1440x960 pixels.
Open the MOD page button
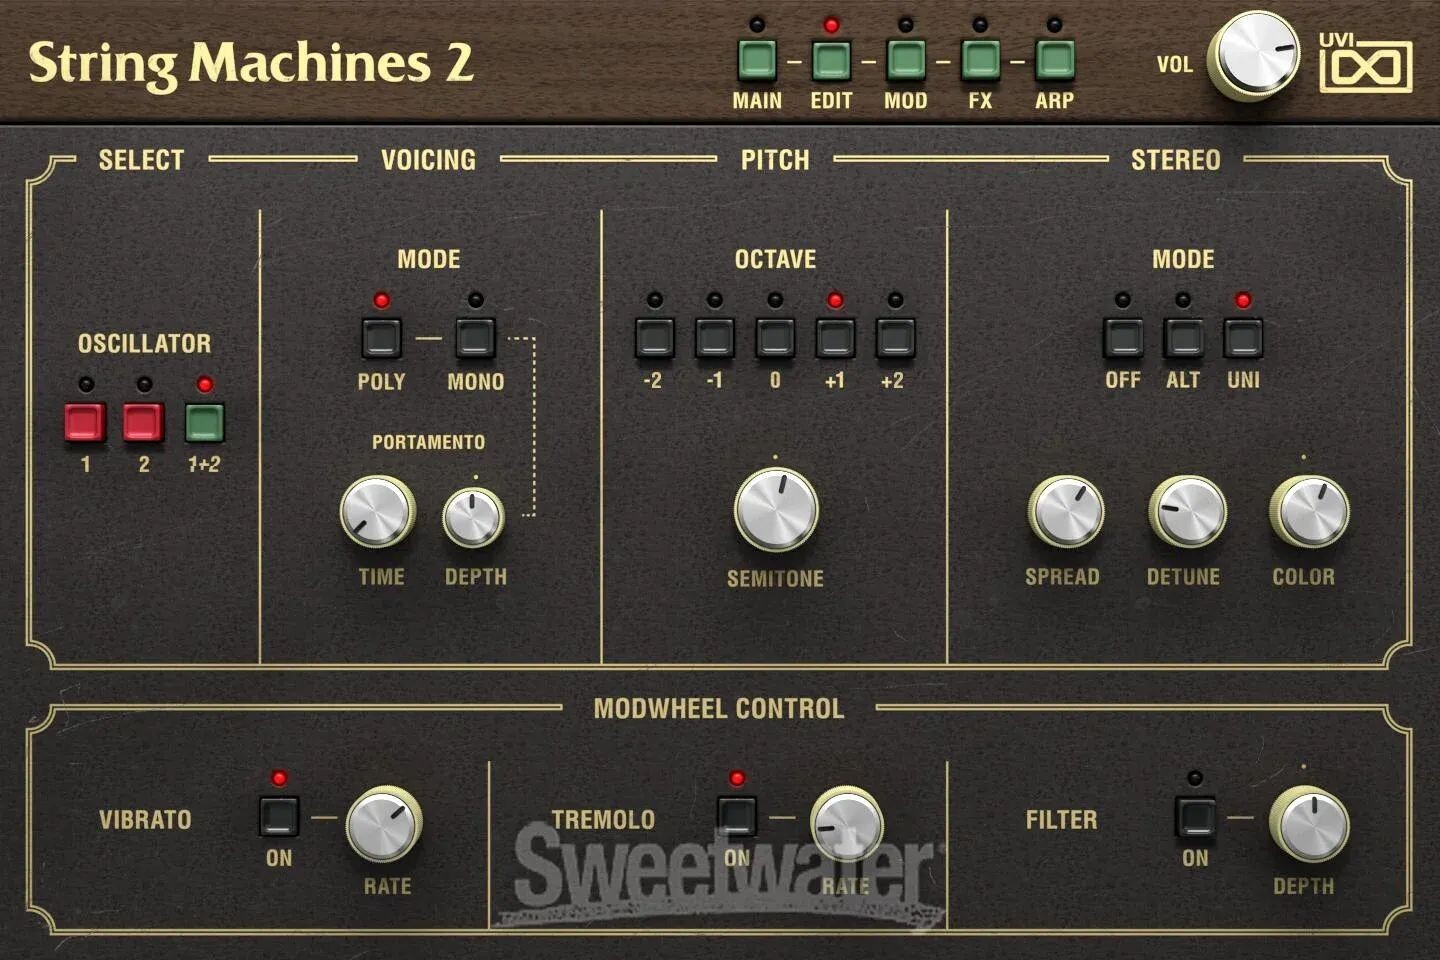905,60
